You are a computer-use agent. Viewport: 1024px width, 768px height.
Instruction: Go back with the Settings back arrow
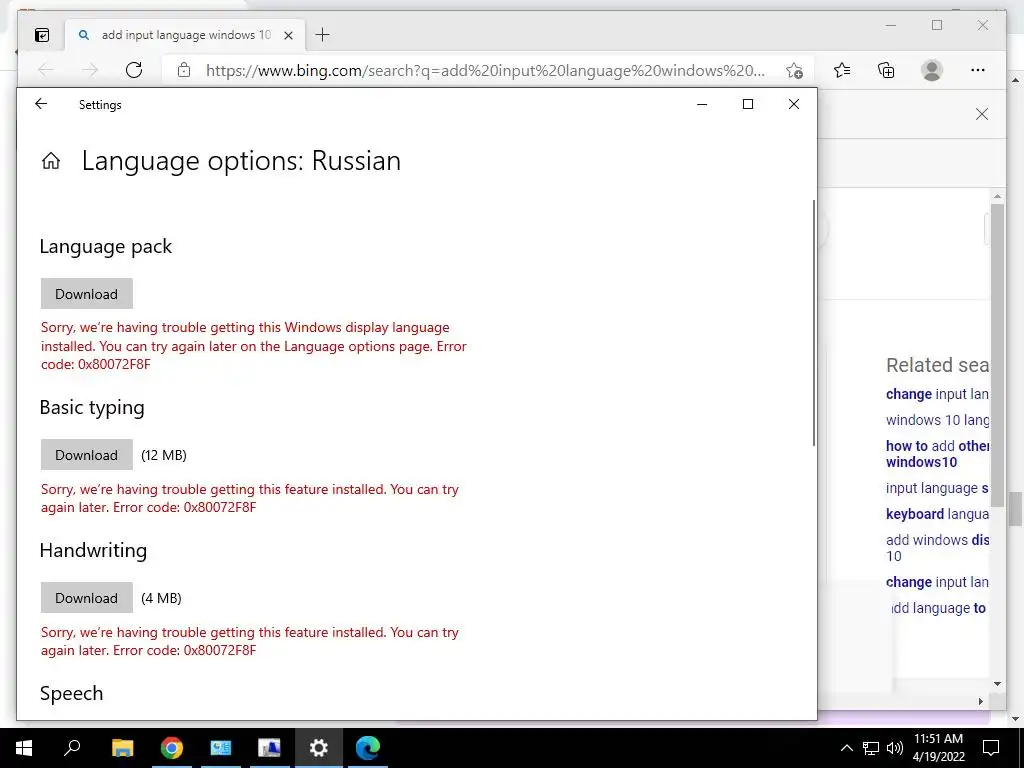pos(41,104)
